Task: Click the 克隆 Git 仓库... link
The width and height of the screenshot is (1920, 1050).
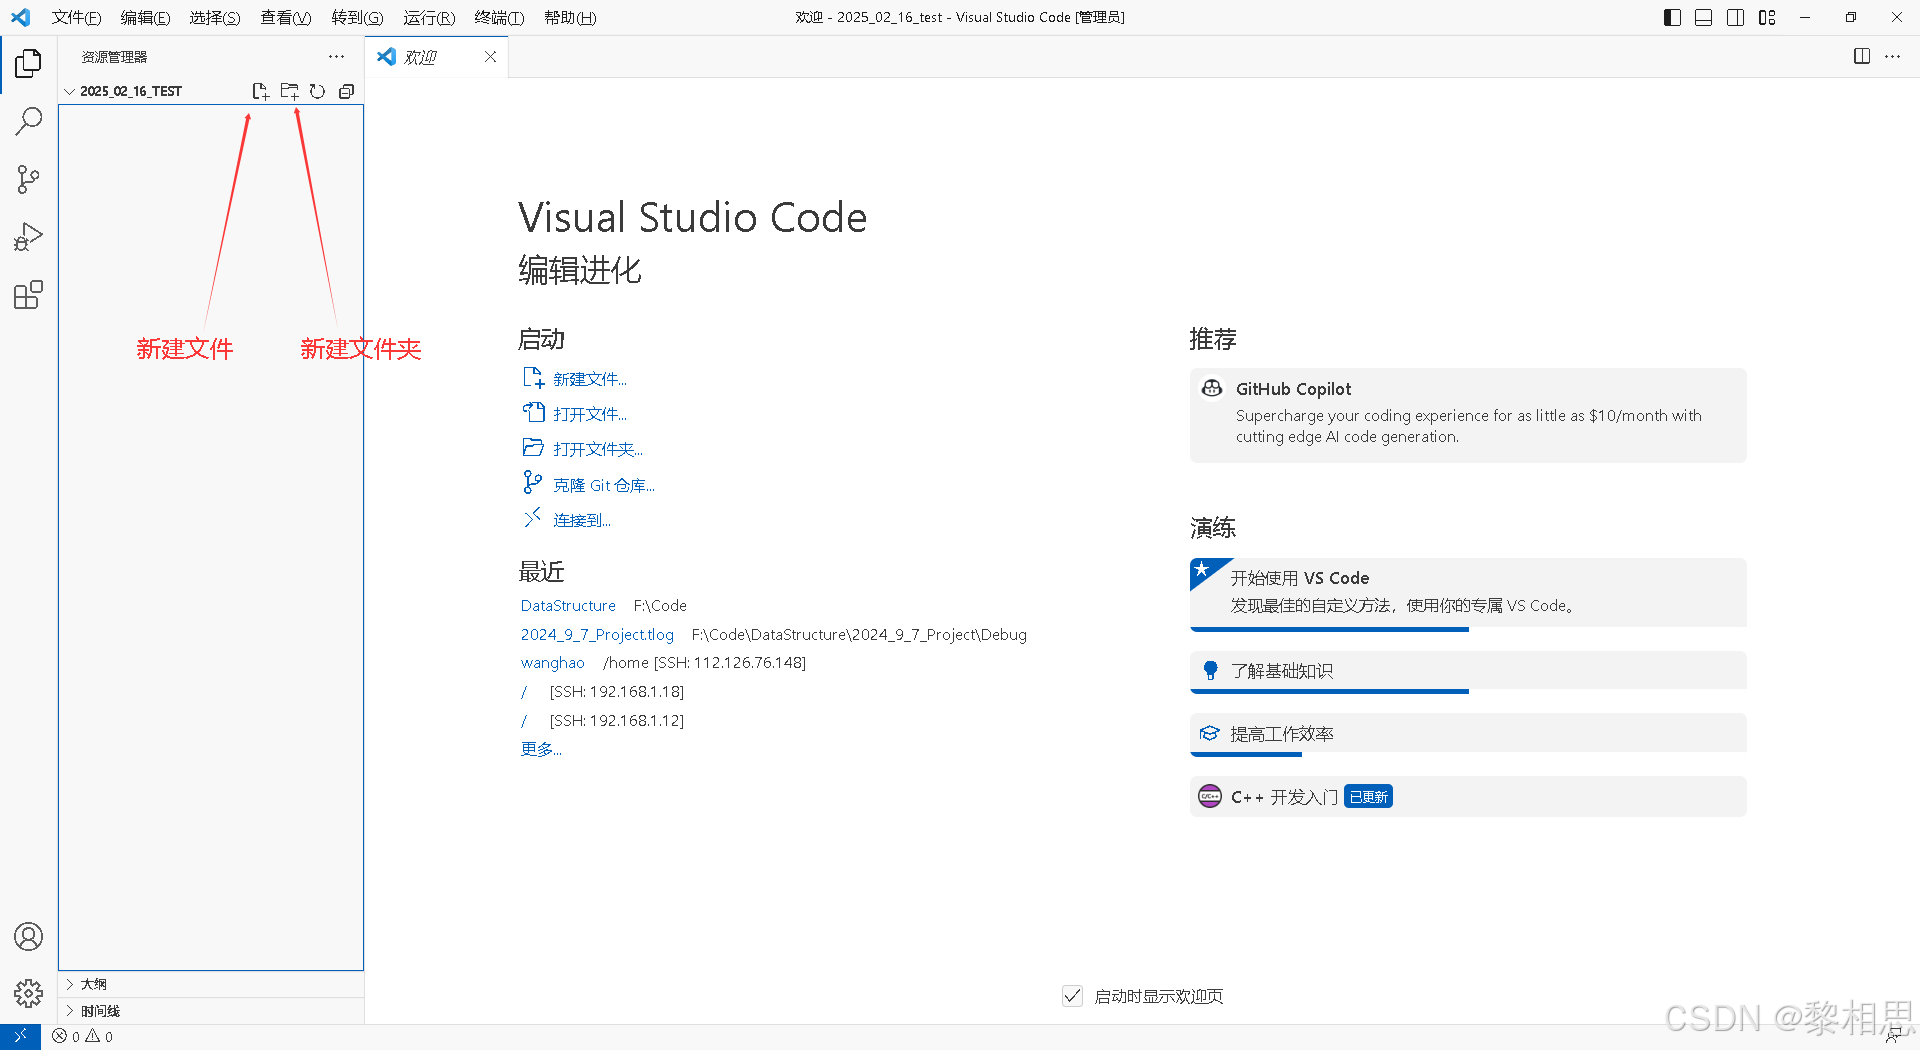Action: (x=604, y=485)
